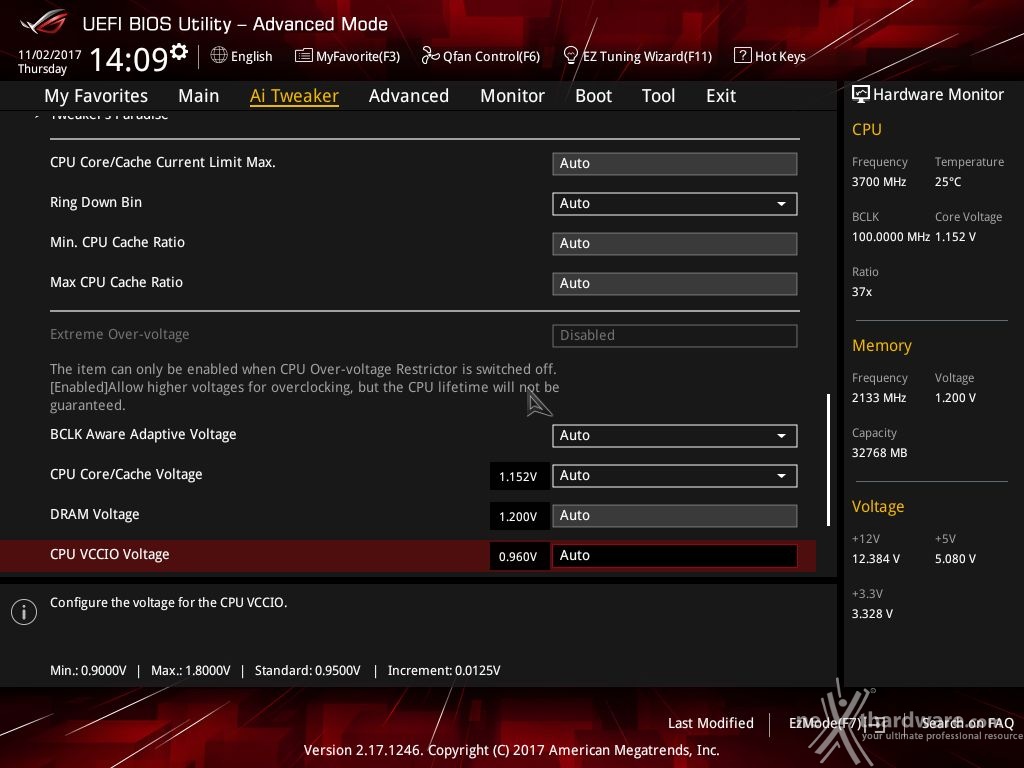Click the 0.960V reading beside CPU VCCIO Voltage

519,556
